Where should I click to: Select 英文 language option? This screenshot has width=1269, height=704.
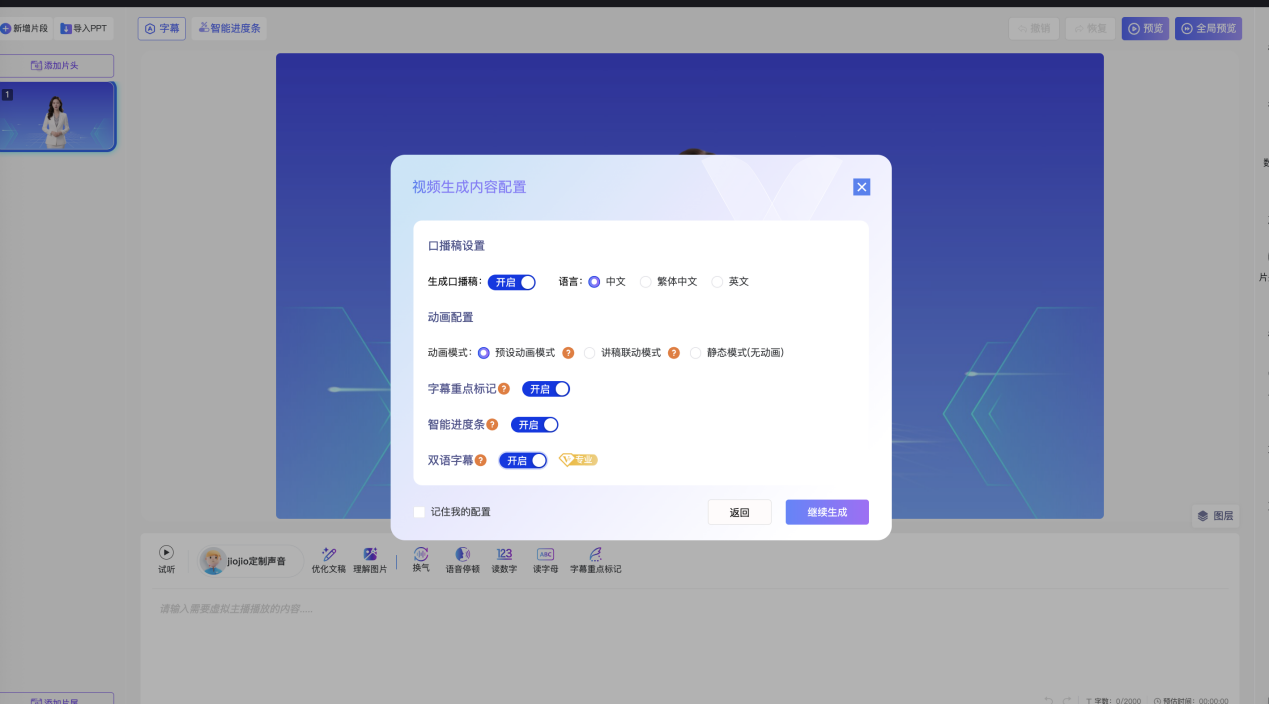[717, 282]
